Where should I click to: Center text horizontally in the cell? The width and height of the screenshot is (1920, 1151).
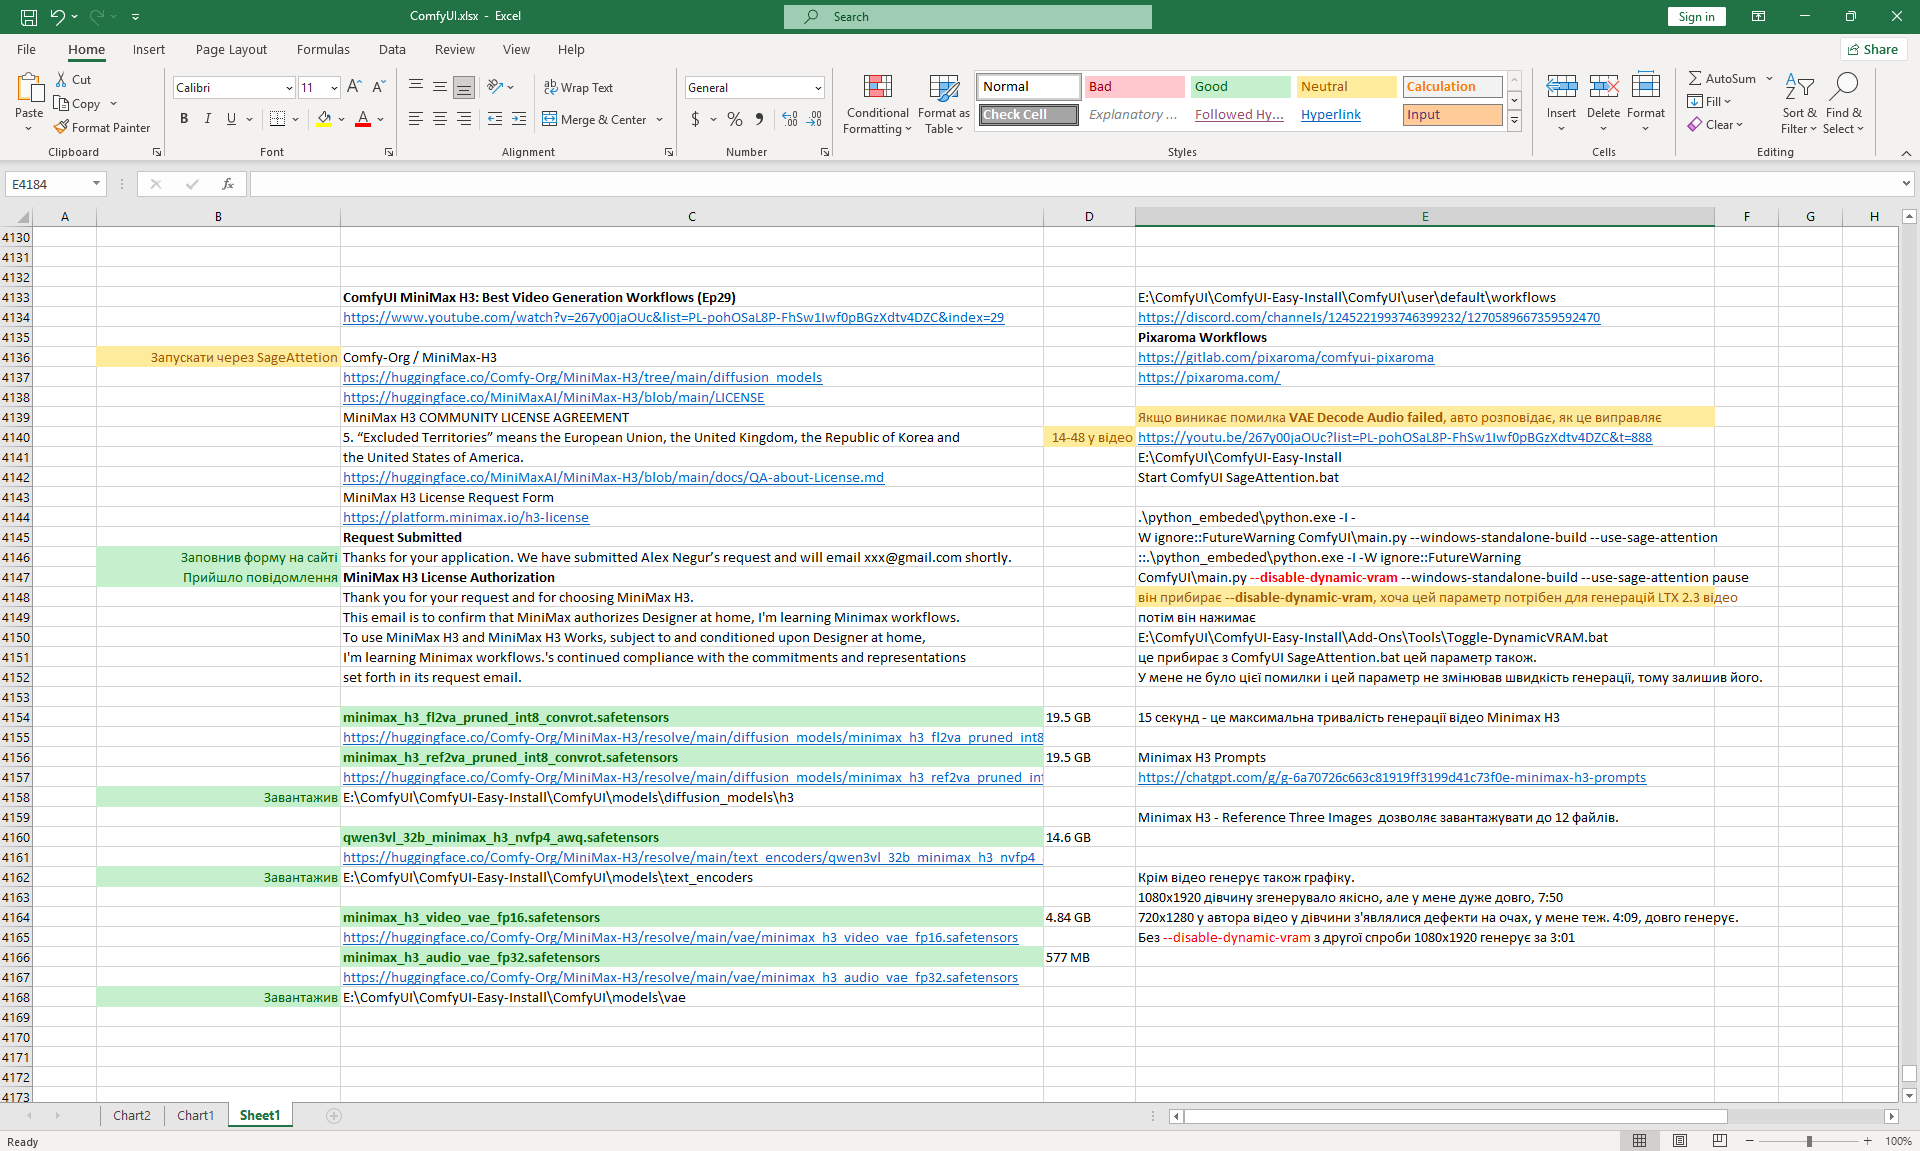coord(440,119)
